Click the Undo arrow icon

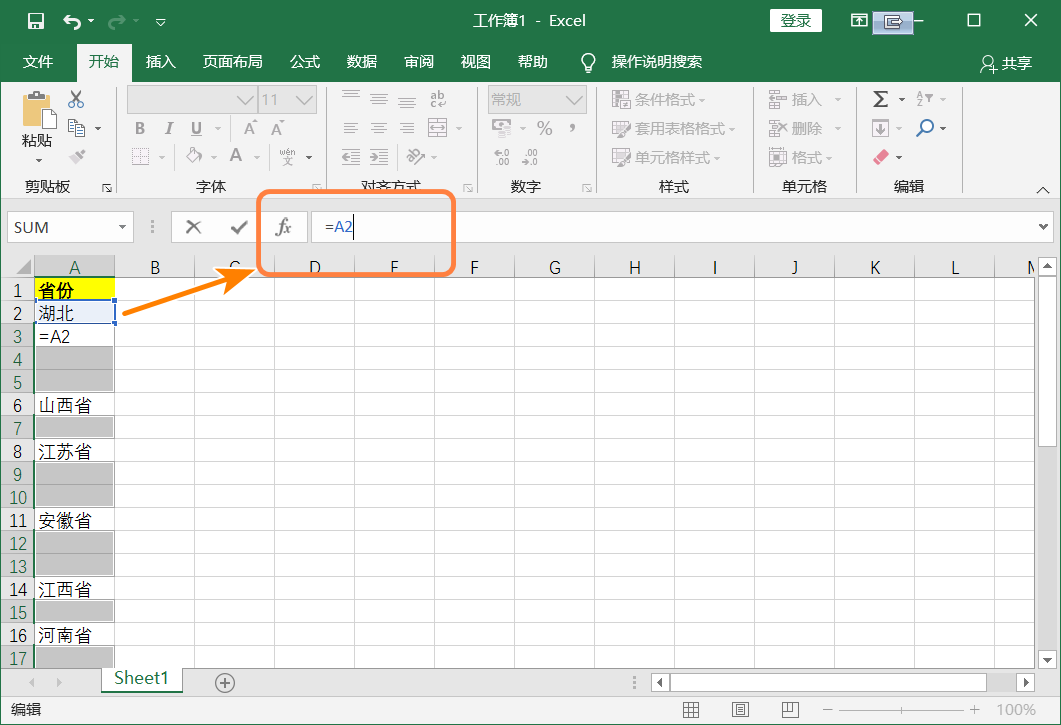pos(72,22)
